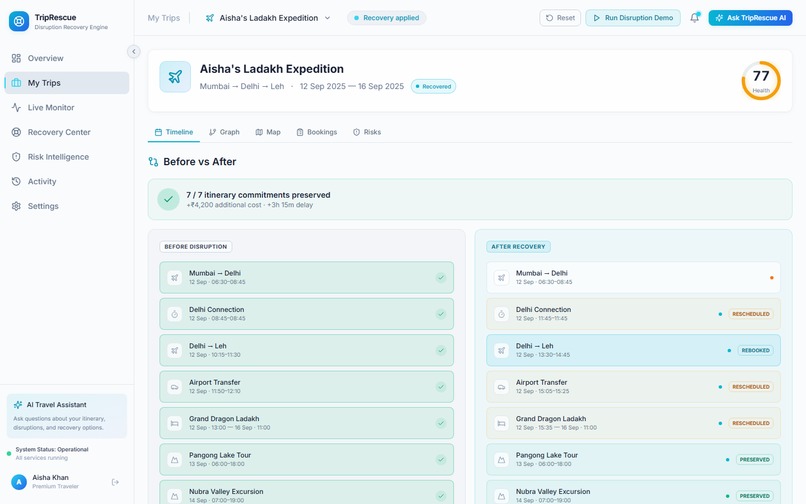Click the bed icon on before Grand Dragon Ladakh
This screenshot has height=504, width=806.
175,424
